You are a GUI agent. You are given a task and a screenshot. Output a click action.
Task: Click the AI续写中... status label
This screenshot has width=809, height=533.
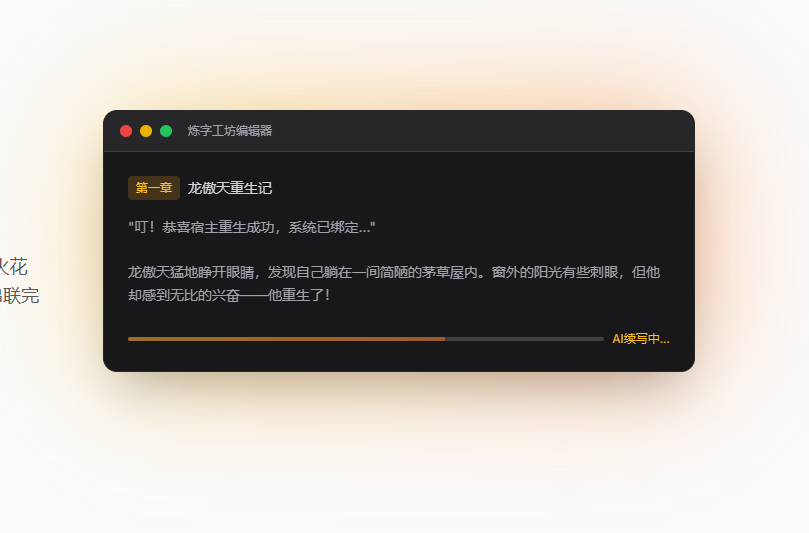(x=641, y=339)
